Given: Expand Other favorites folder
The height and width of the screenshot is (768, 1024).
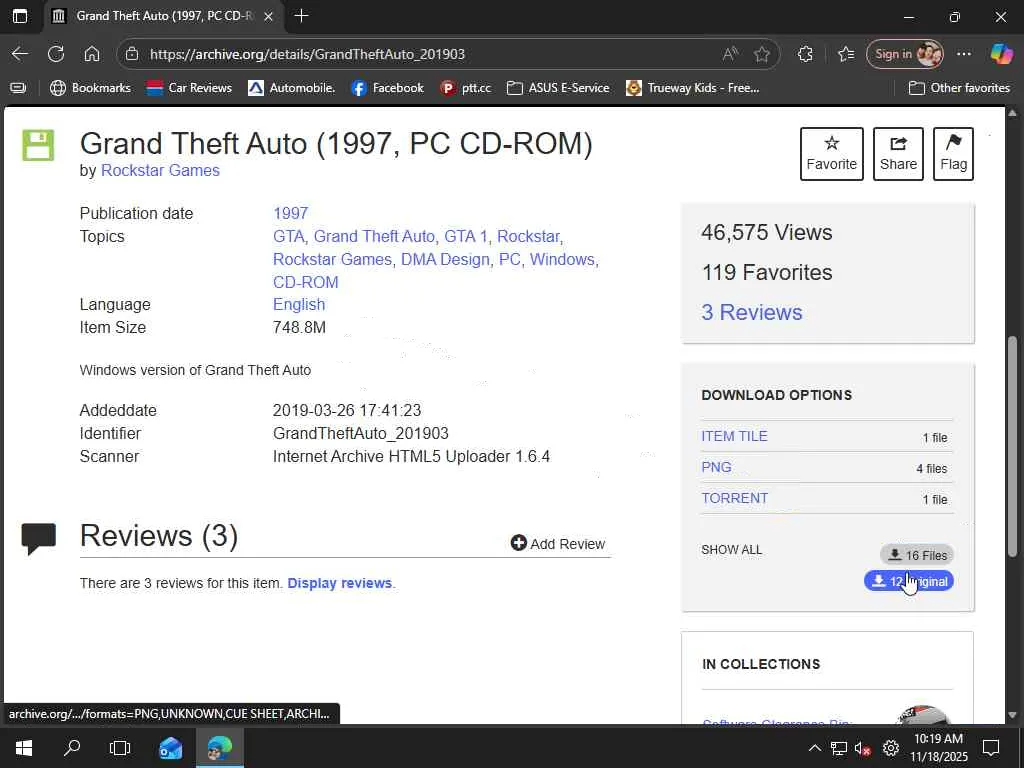Looking at the screenshot, I should [x=959, y=88].
